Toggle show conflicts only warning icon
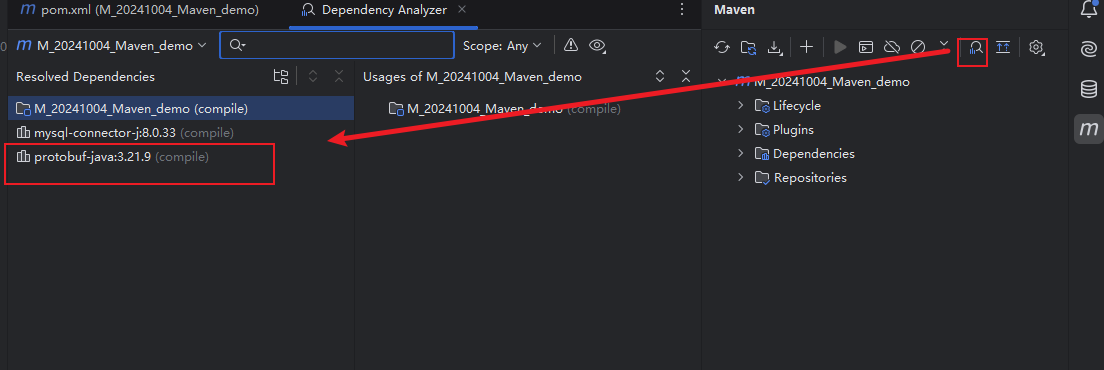Image resolution: width=1104 pixels, height=370 pixels. (x=571, y=45)
